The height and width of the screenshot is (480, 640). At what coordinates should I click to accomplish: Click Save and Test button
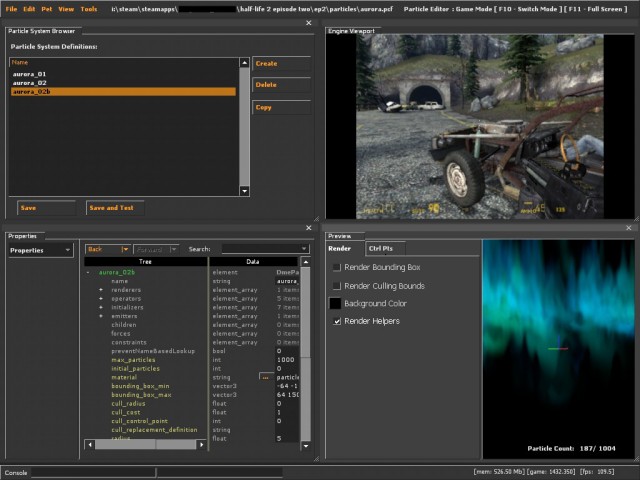115,208
